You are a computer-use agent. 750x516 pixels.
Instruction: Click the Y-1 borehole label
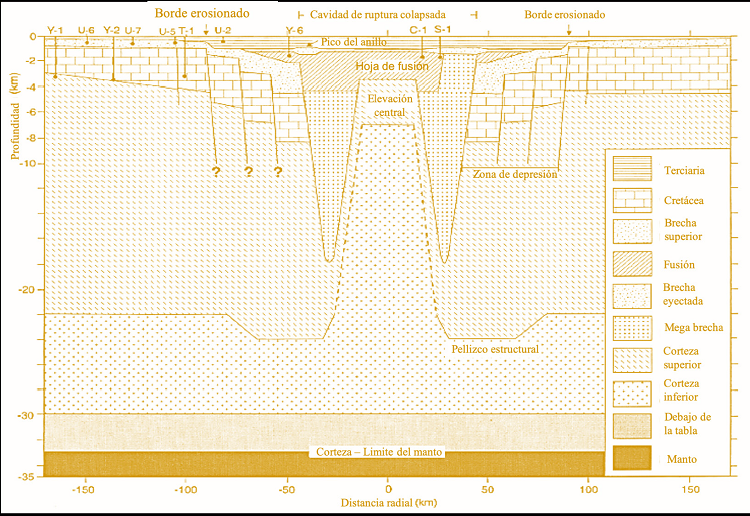click(x=56, y=31)
